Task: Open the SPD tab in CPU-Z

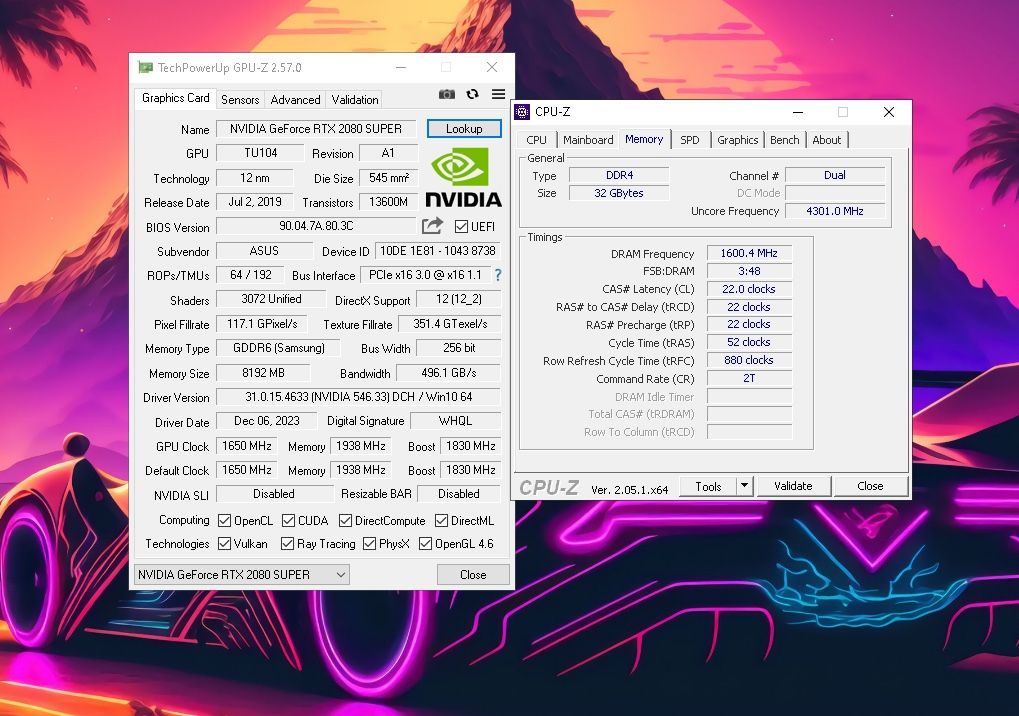Action: 689,140
